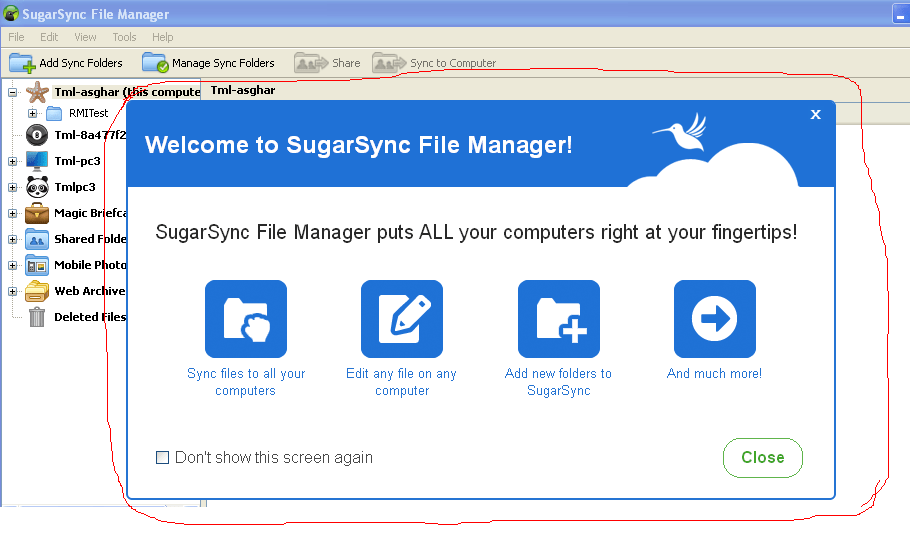Open the Help menu
Image resolution: width=910 pixels, height=538 pixels.
[x=162, y=37]
